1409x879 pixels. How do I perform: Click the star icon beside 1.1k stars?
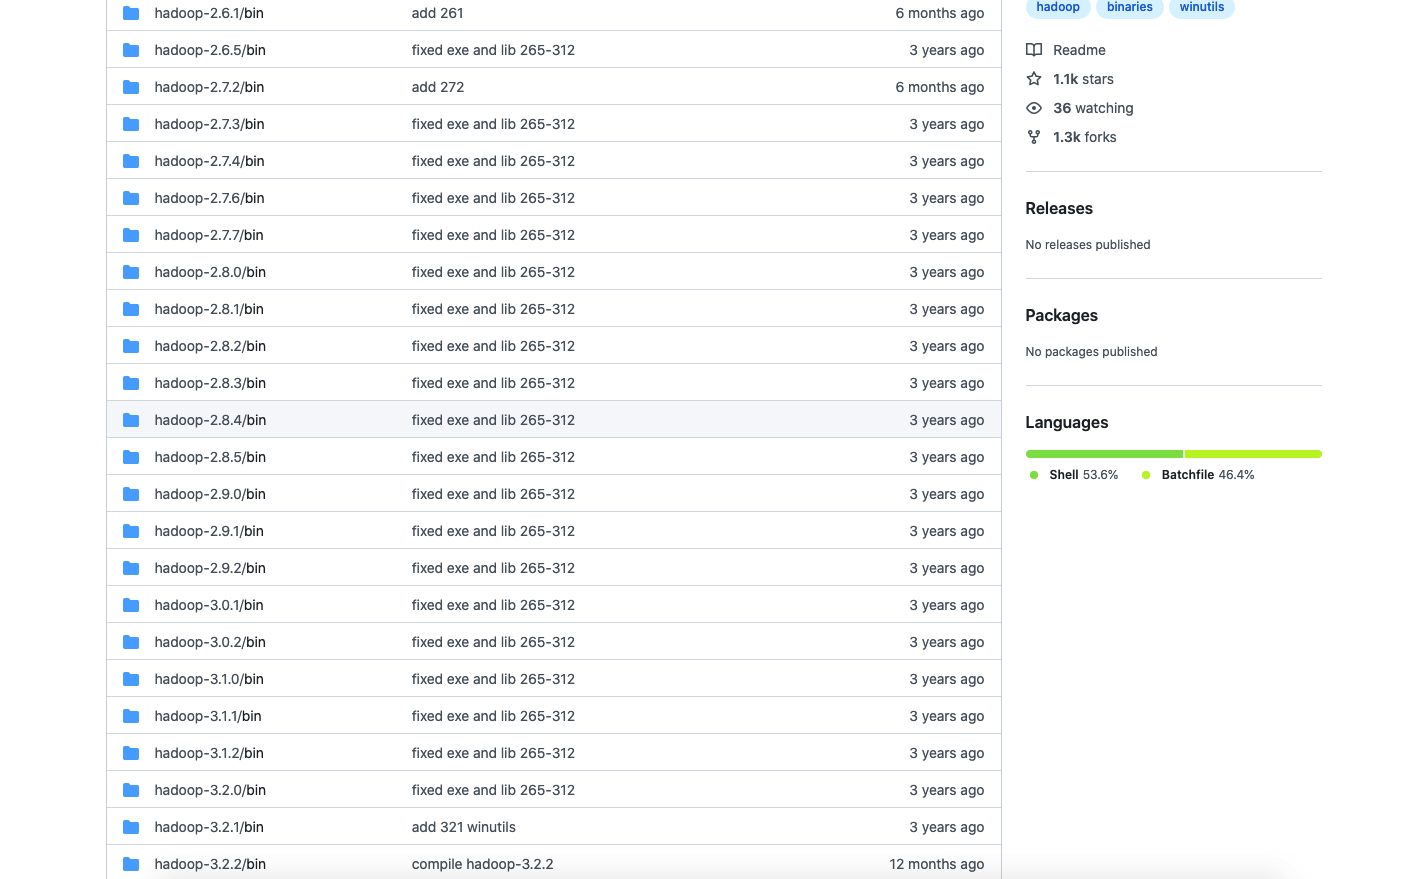pyautogui.click(x=1034, y=79)
